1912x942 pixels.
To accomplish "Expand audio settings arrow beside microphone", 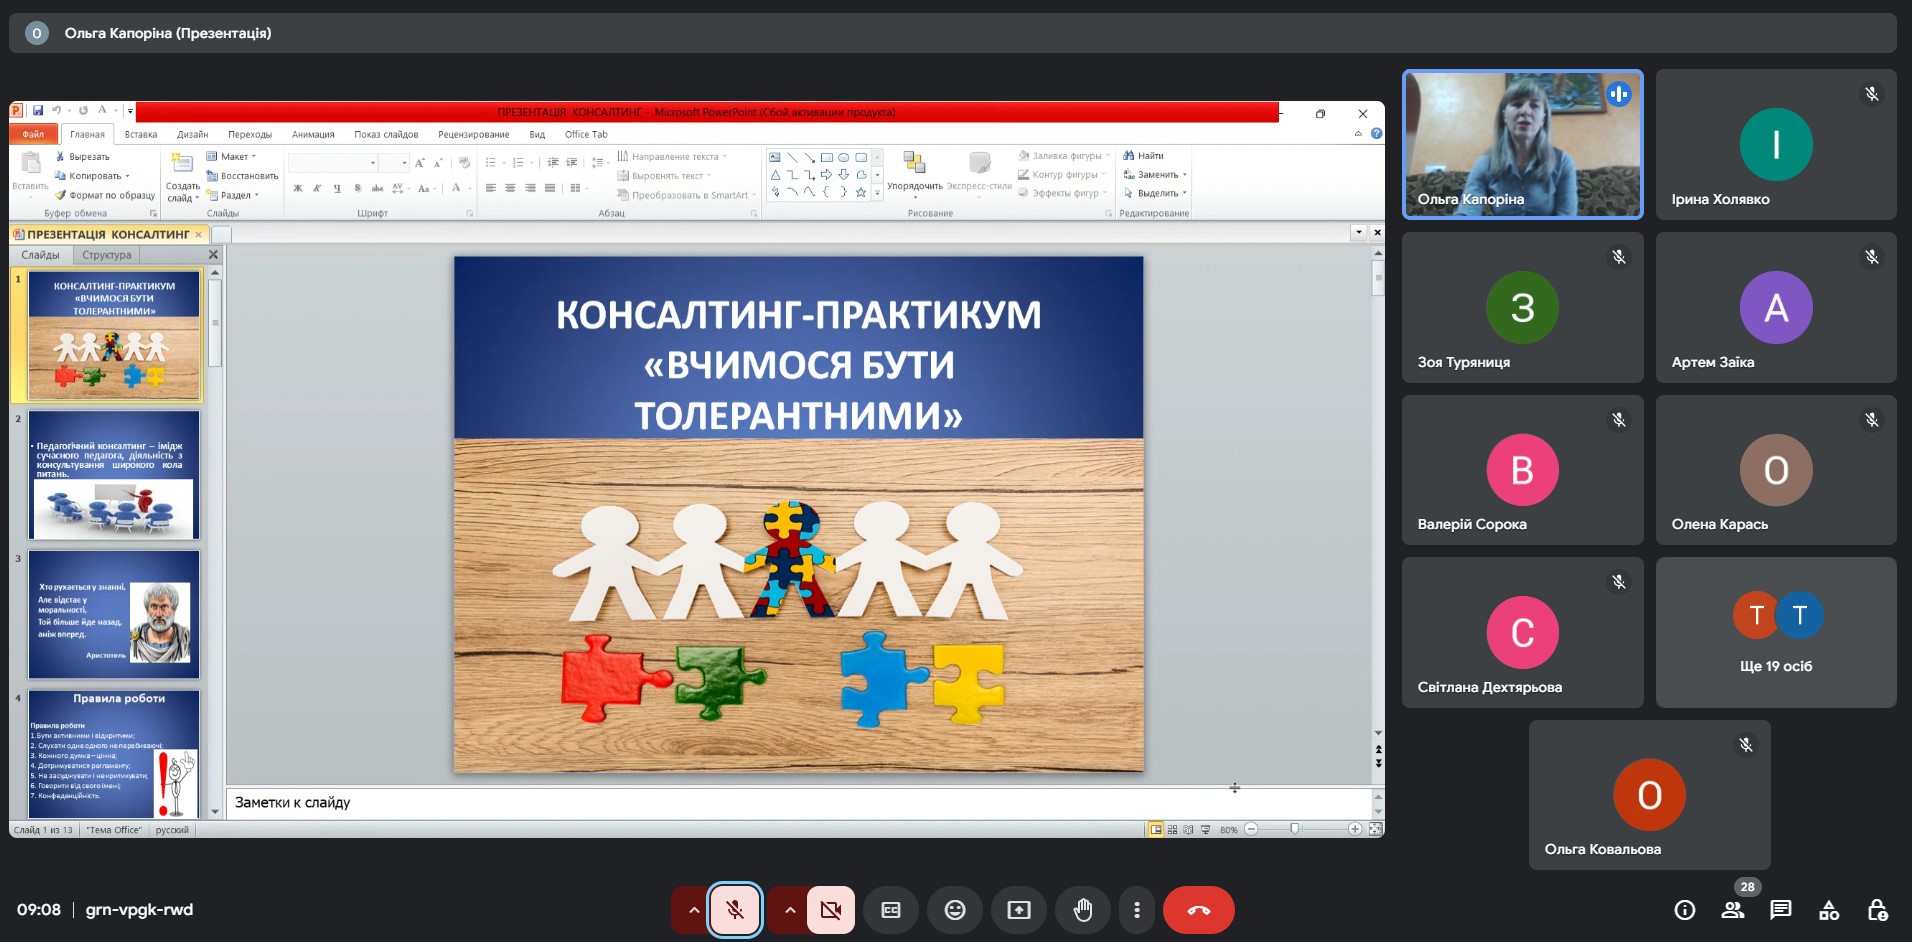I will tap(692, 910).
